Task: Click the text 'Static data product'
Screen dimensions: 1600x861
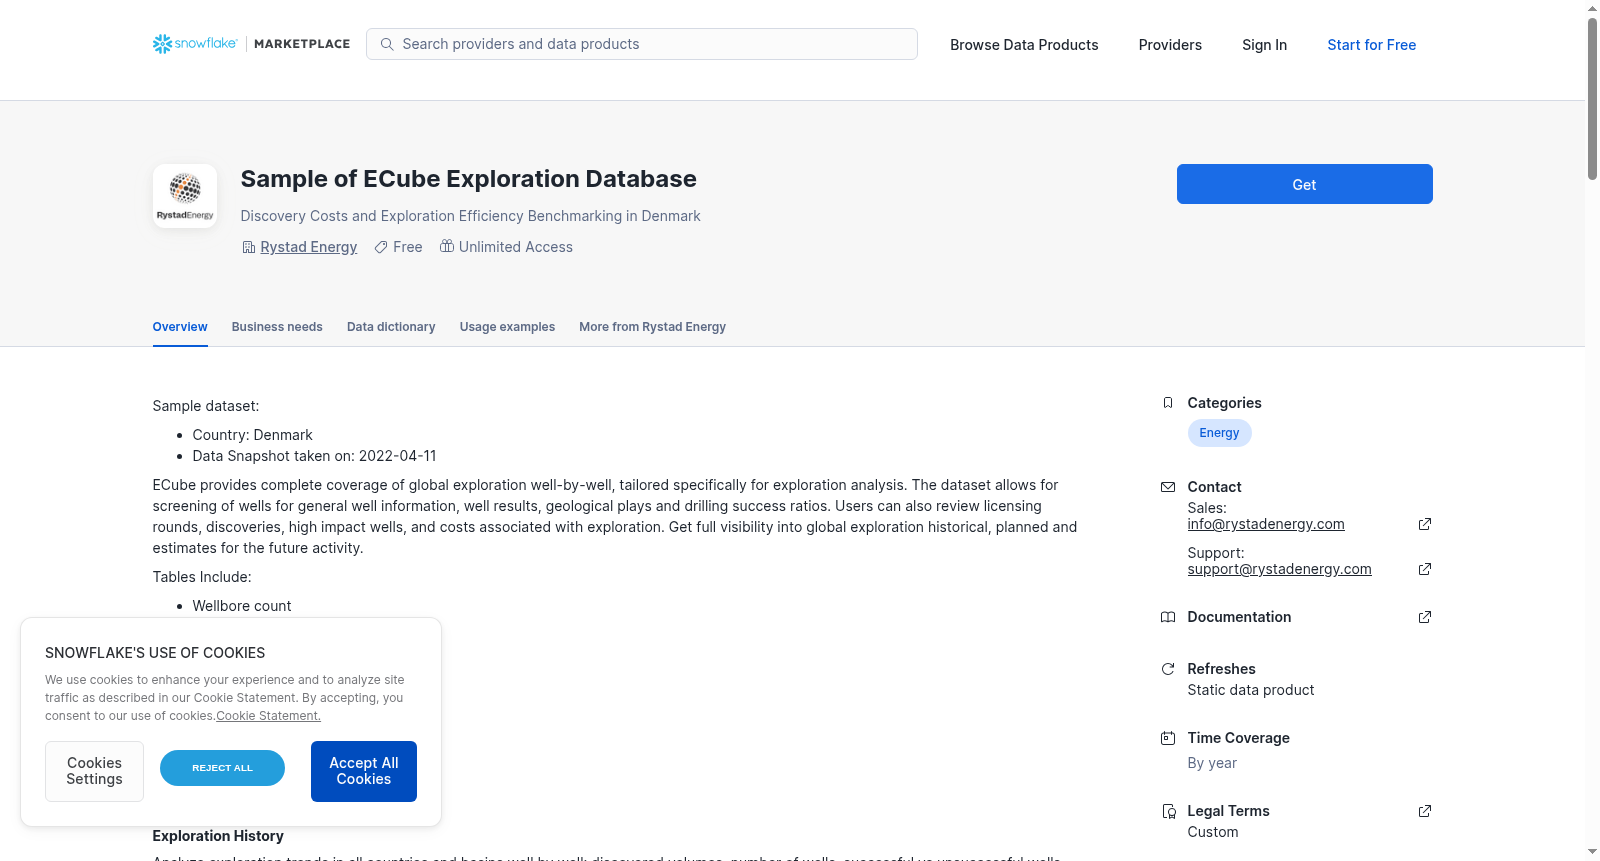Action: pyautogui.click(x=1251, y=690)
